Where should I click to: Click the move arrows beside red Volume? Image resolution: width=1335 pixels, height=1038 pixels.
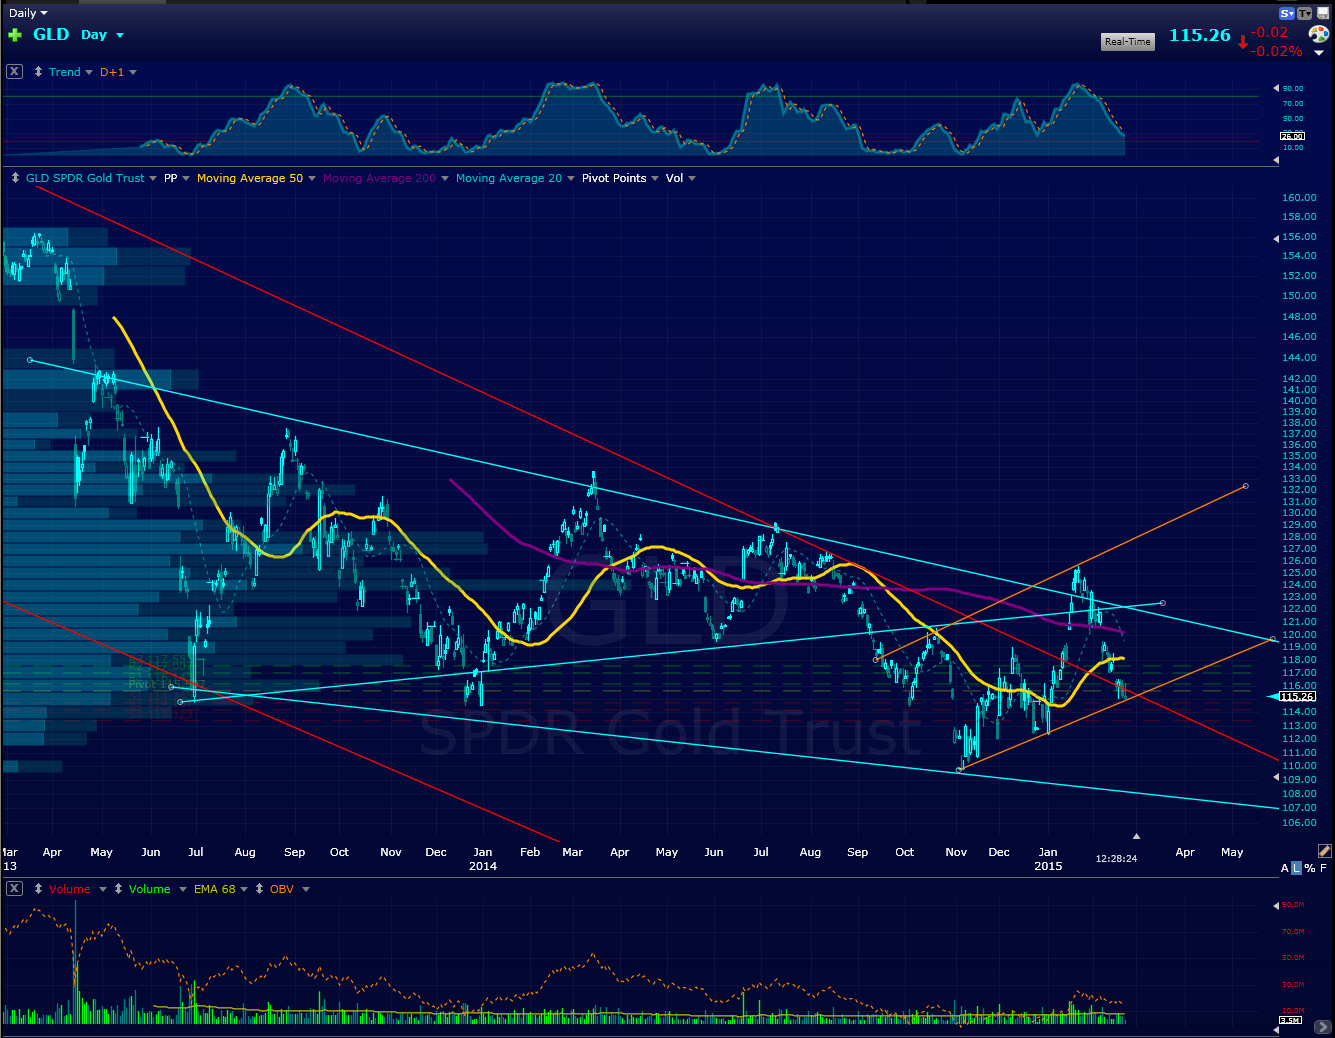(x=38, y=889)
